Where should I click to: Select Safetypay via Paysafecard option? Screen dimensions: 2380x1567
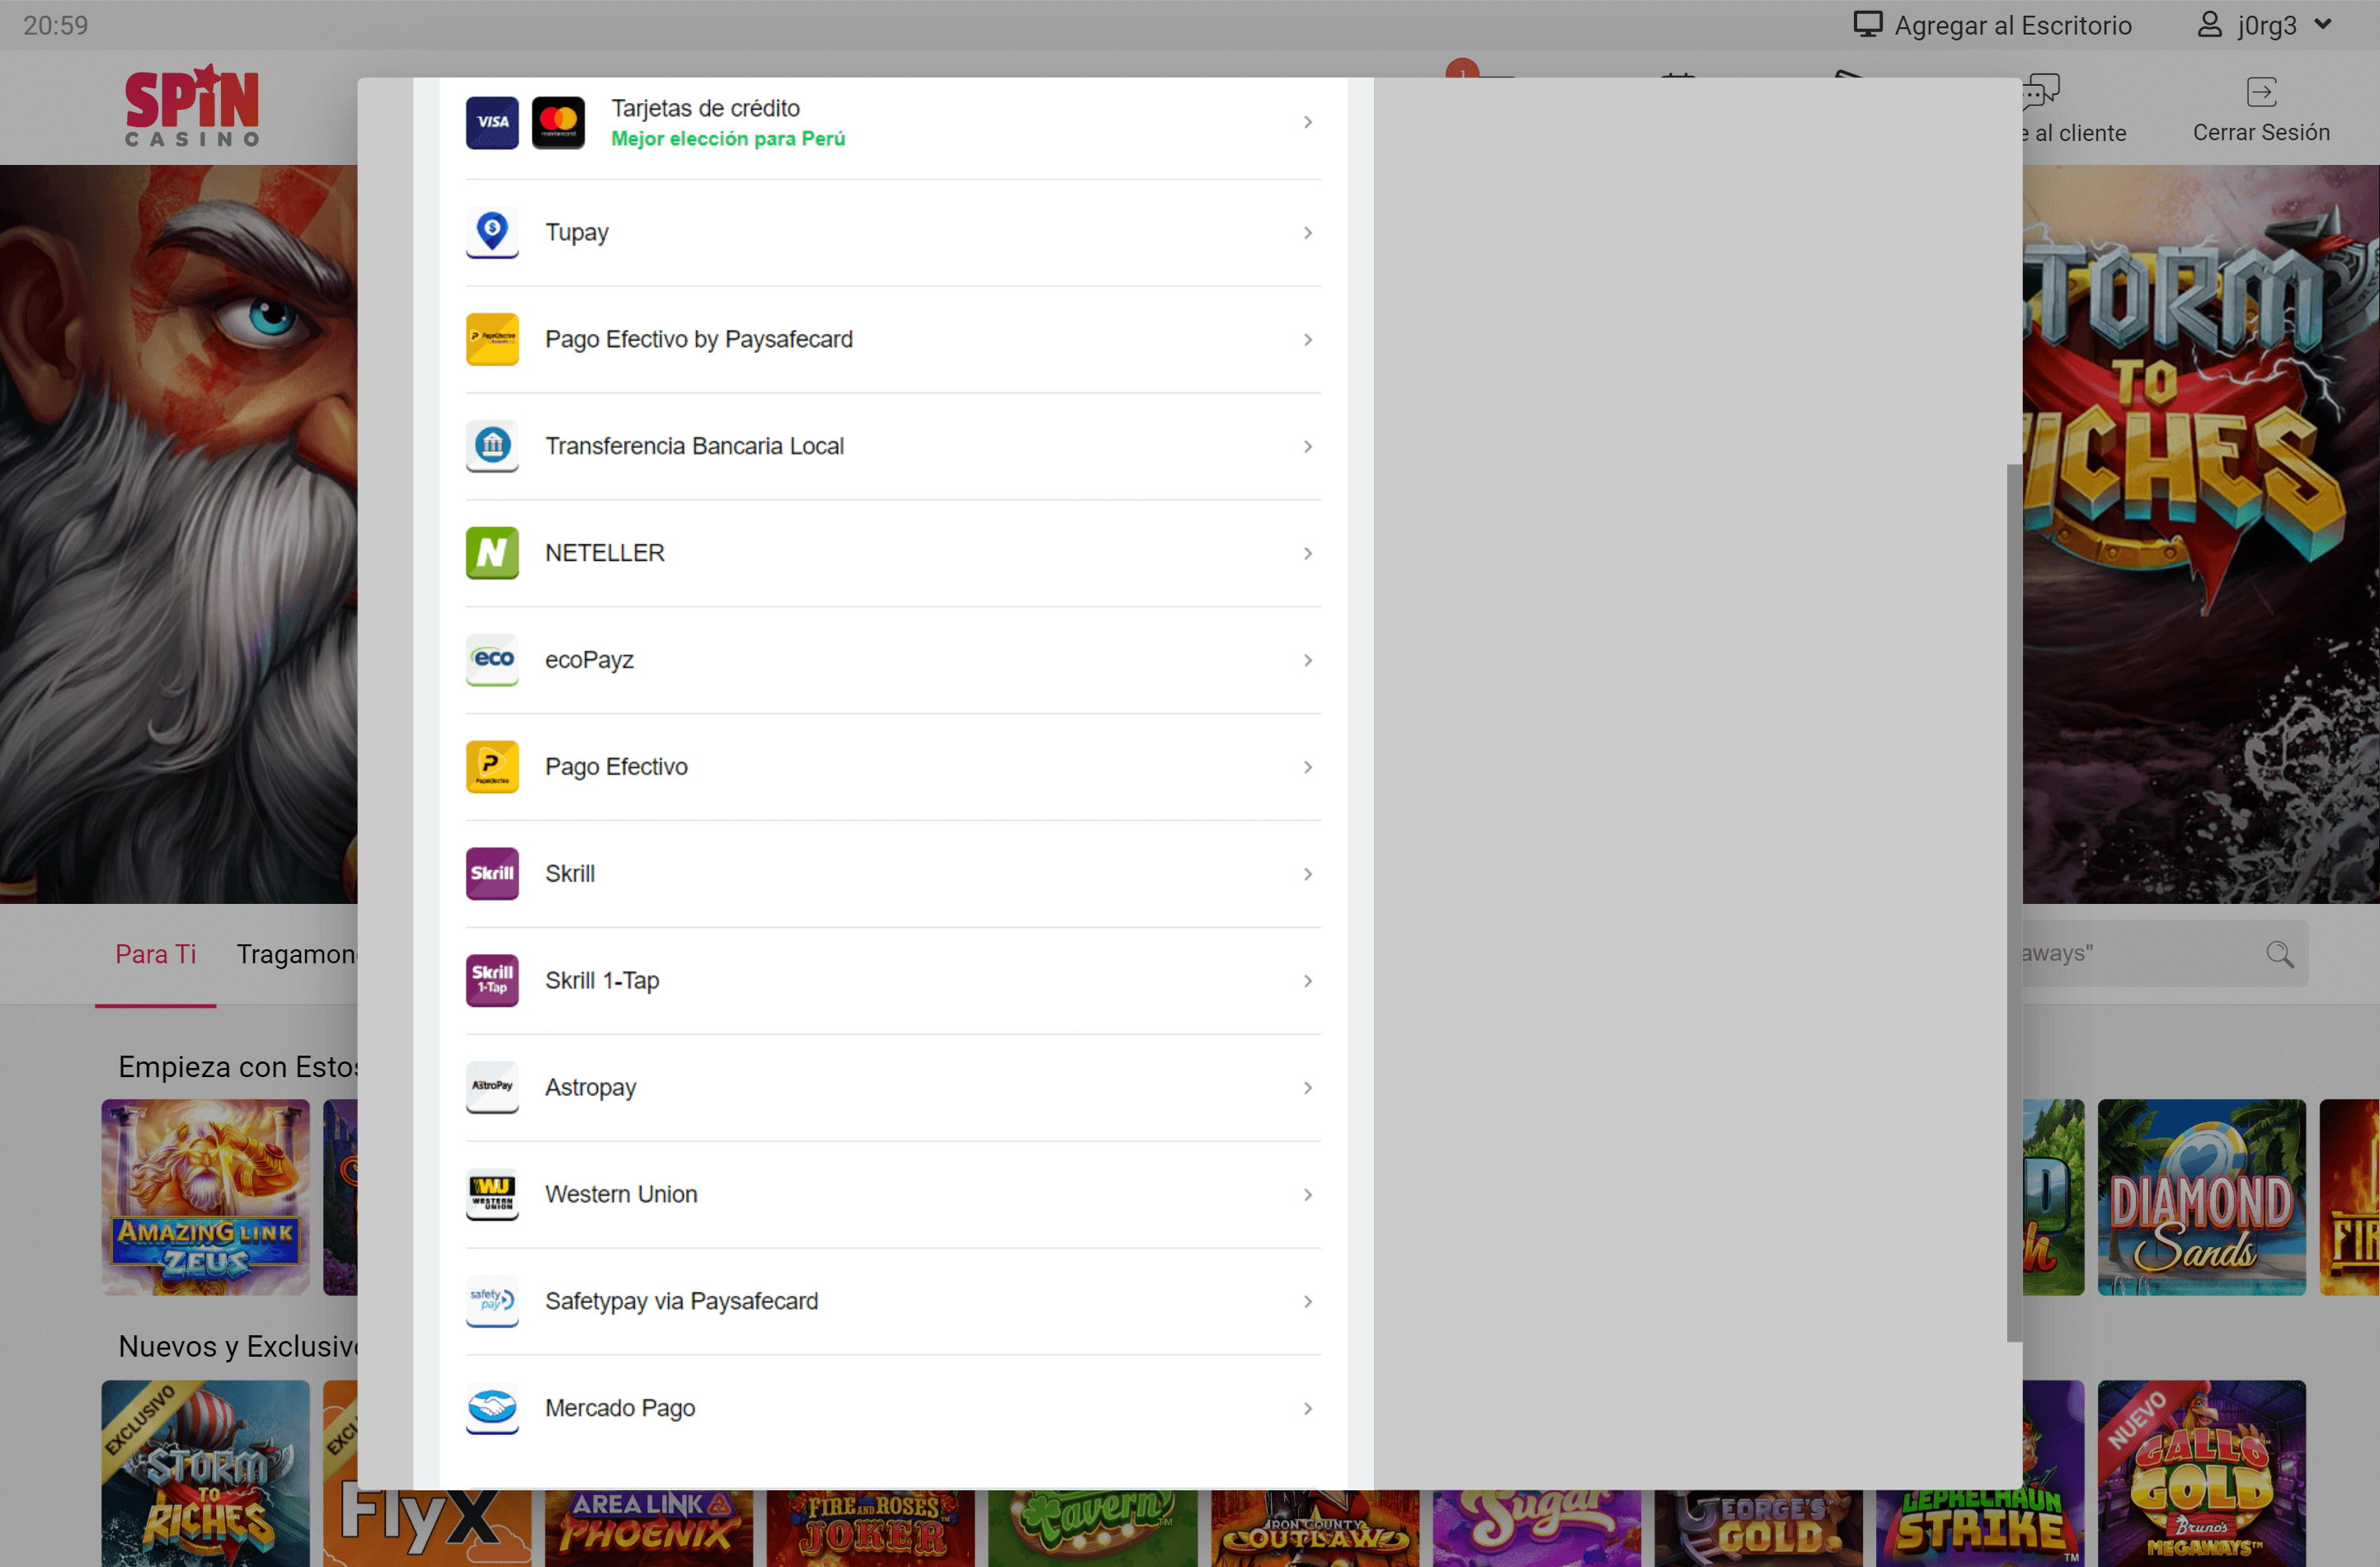(892, 1301)
